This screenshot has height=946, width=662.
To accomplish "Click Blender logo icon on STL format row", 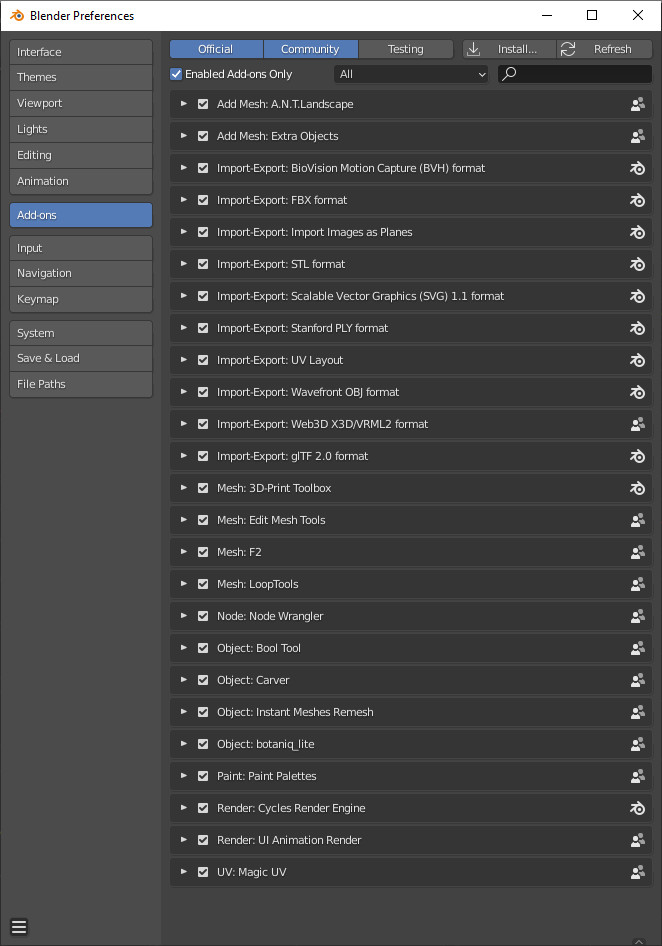I will pyautogui.click(x=637, y=264).
